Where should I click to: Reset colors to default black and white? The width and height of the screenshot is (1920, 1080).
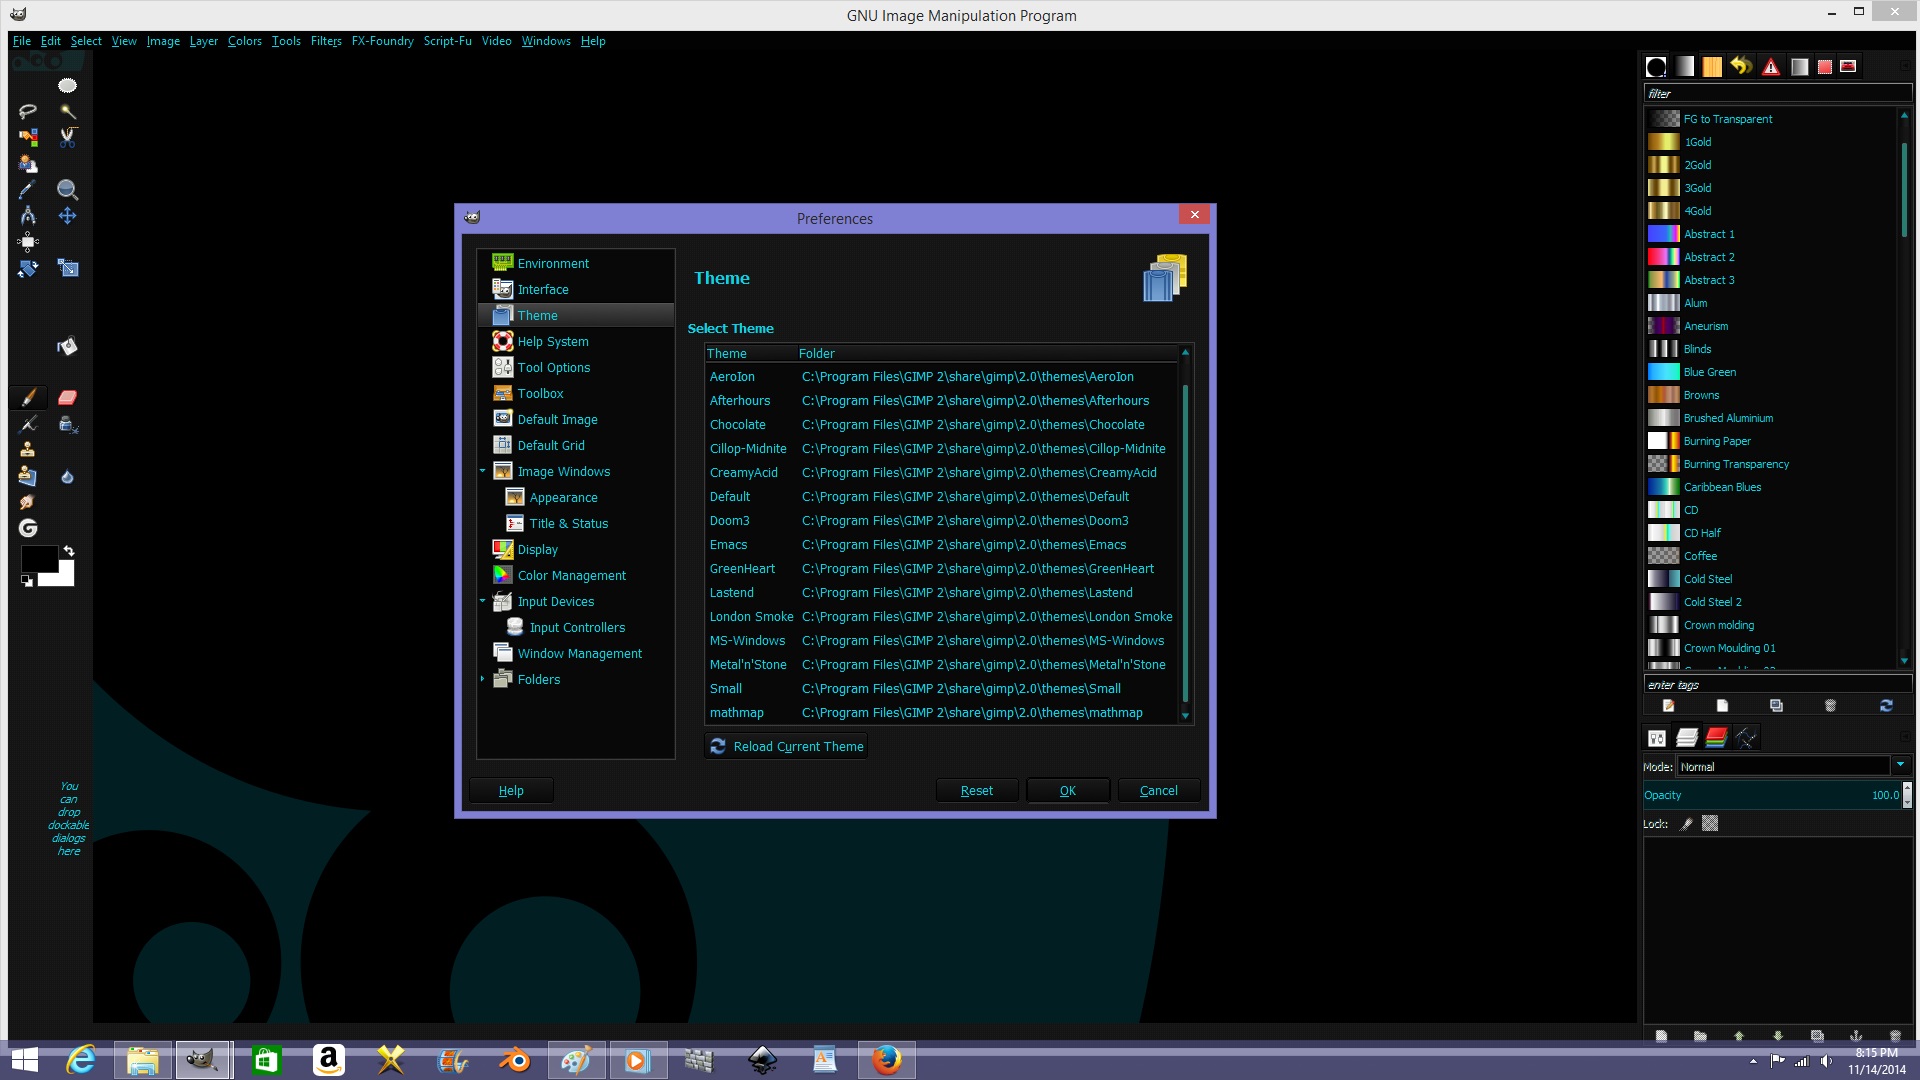pyautogui.click(x=27, y=581)
